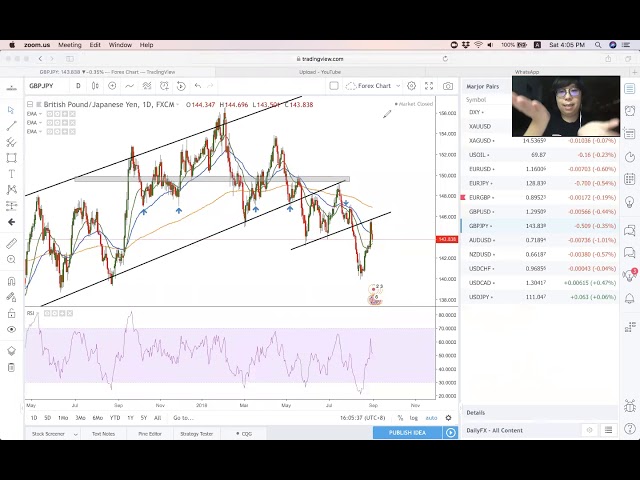Image resolution: width=640 pixels, height=480 pixels.
Task: Click the Publish Idea button
Action: 407,432
